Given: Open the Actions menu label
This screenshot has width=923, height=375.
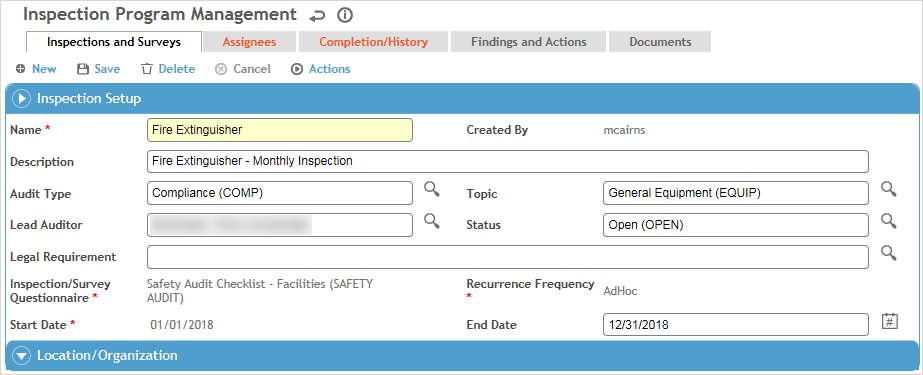Looking at the screenshot, I should click(329, 69).
